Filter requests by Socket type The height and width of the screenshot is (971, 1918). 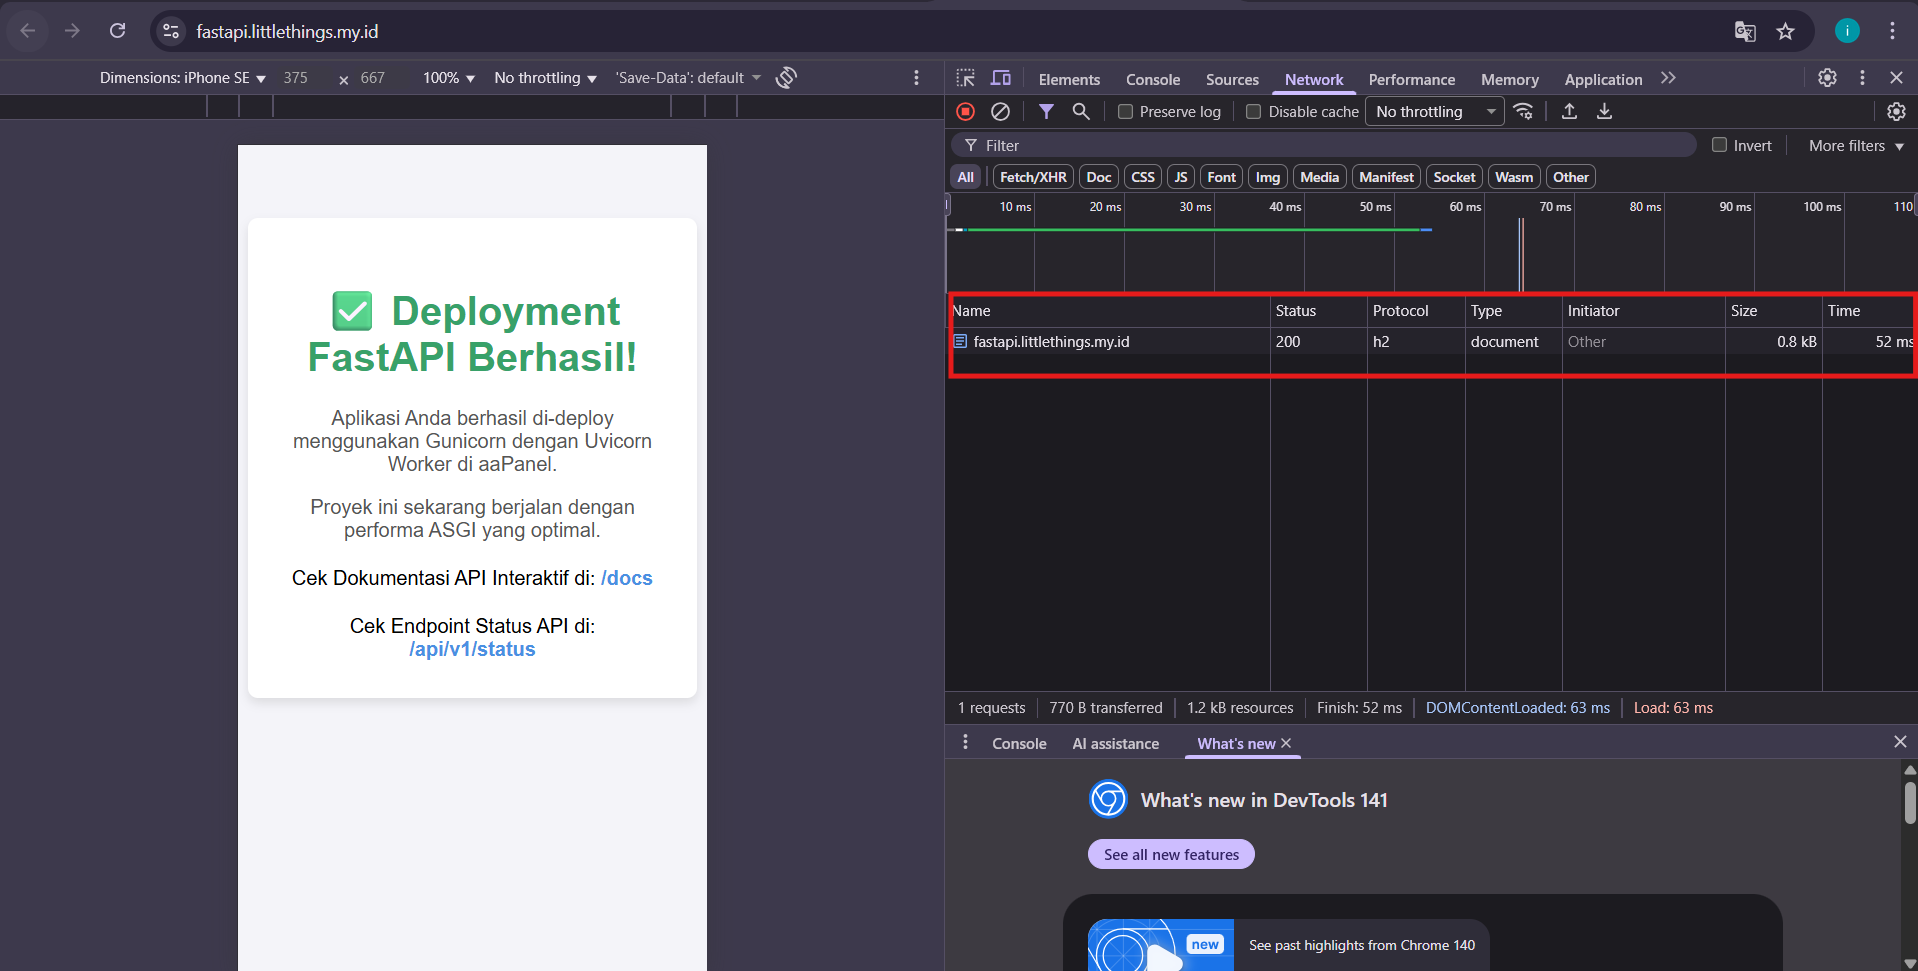[x=1454, y=177]
